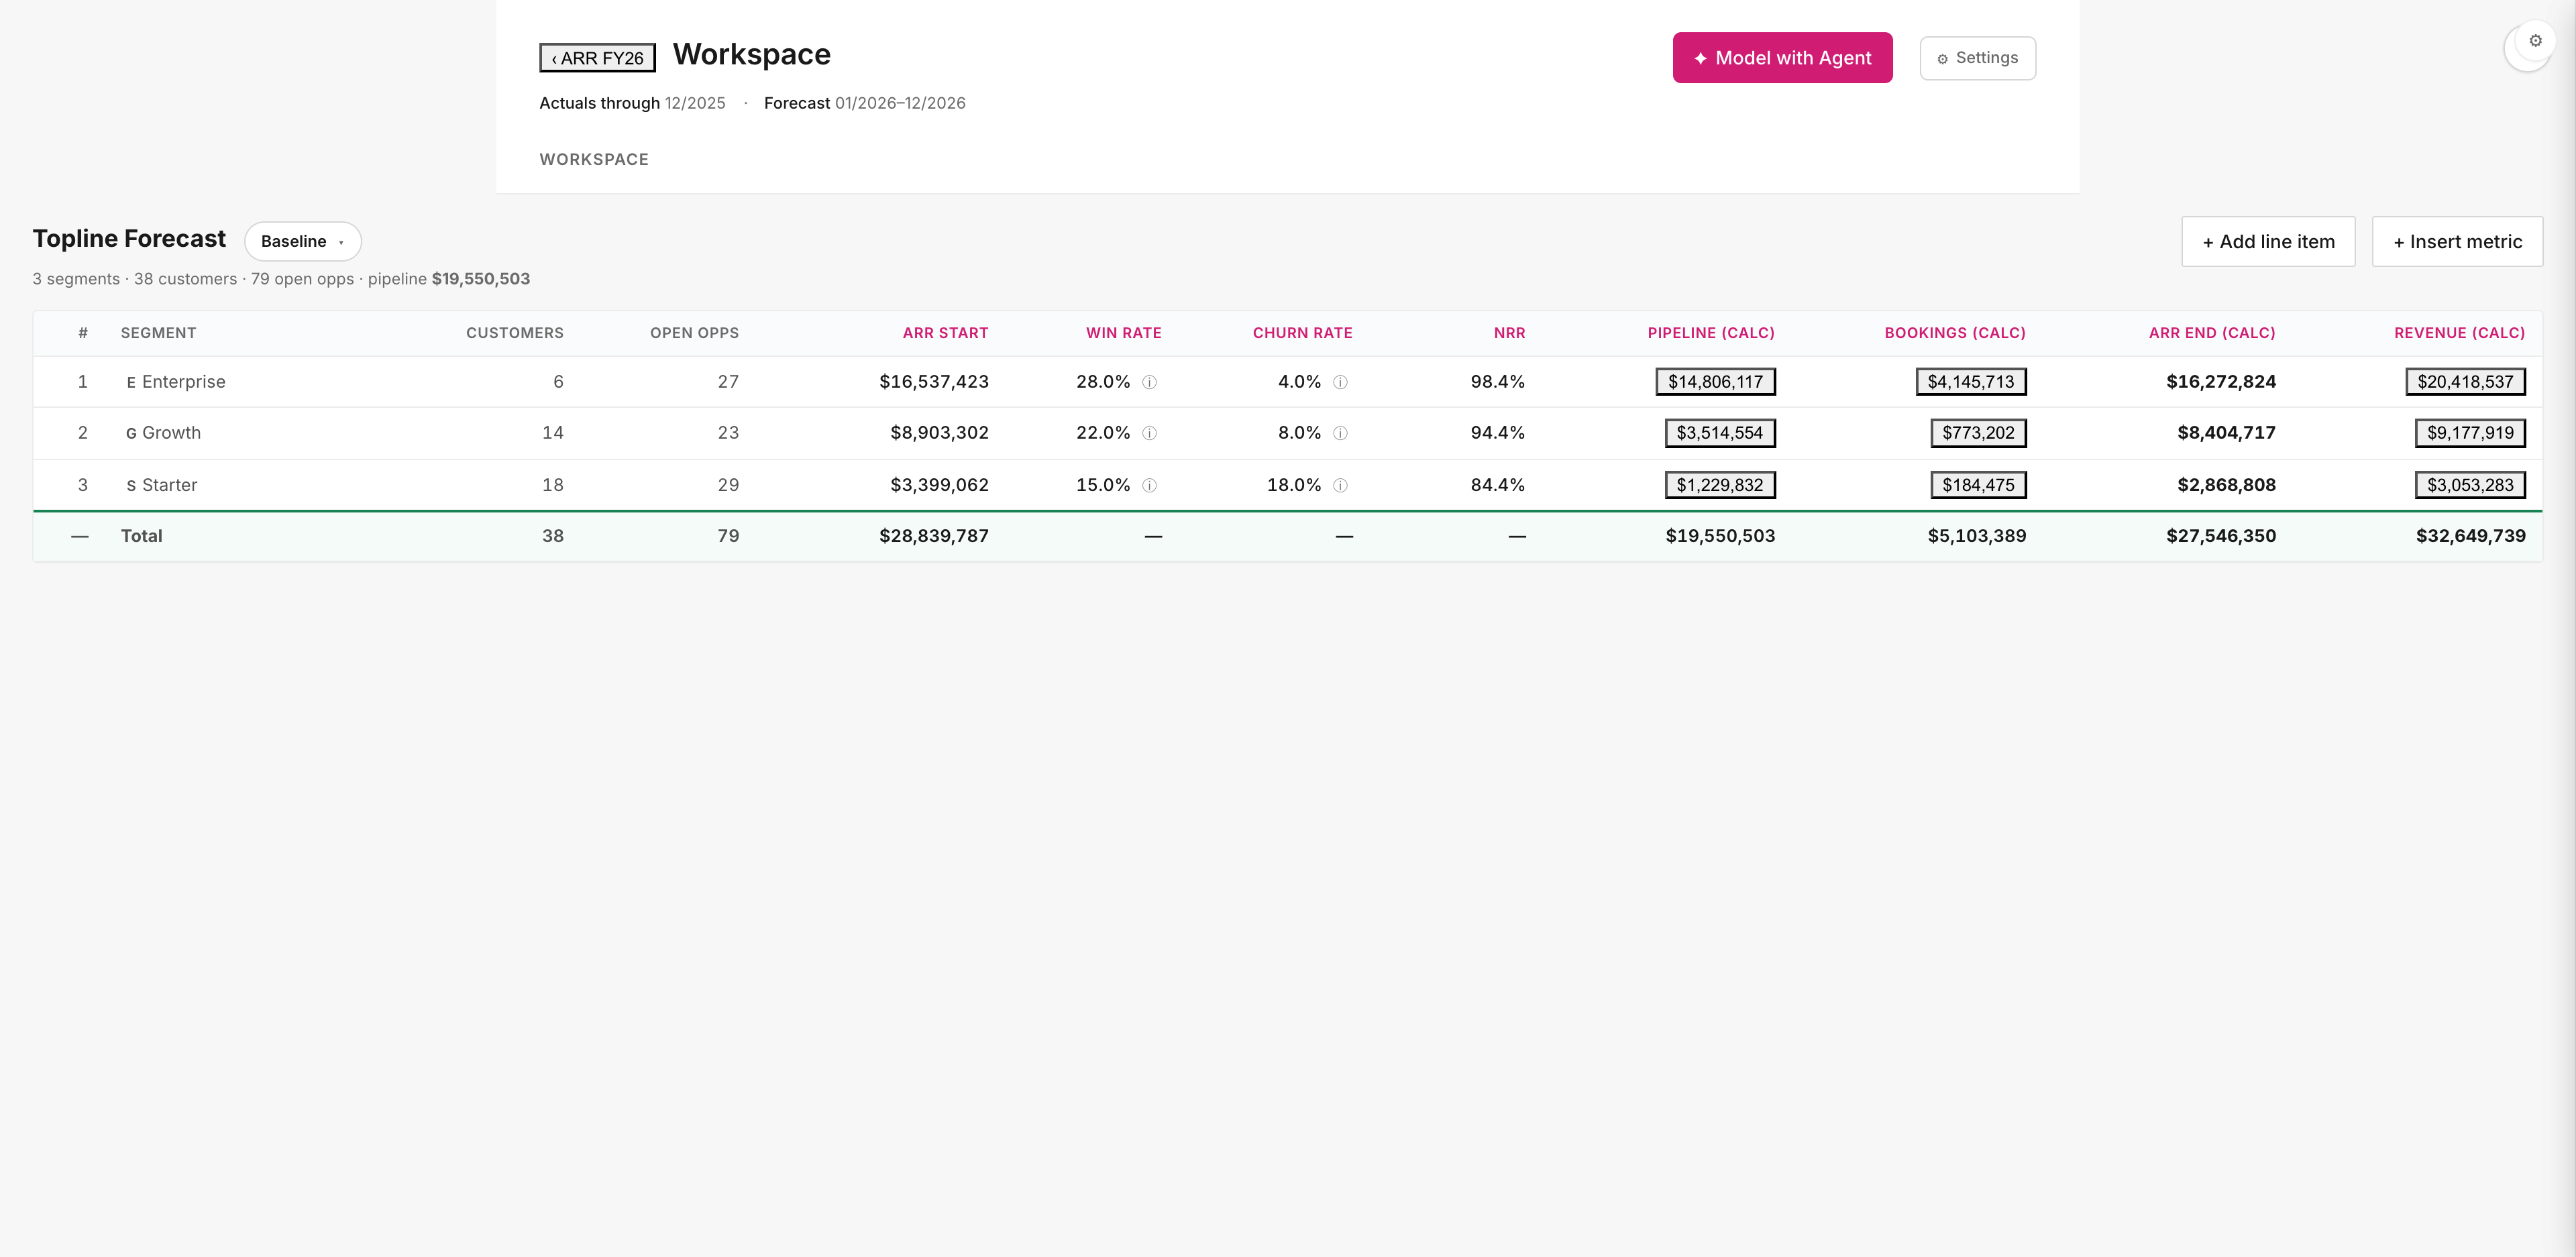Open Growth pipeline value $3,514,554
This screenshot has width=2576, height=1257.
1720,433
